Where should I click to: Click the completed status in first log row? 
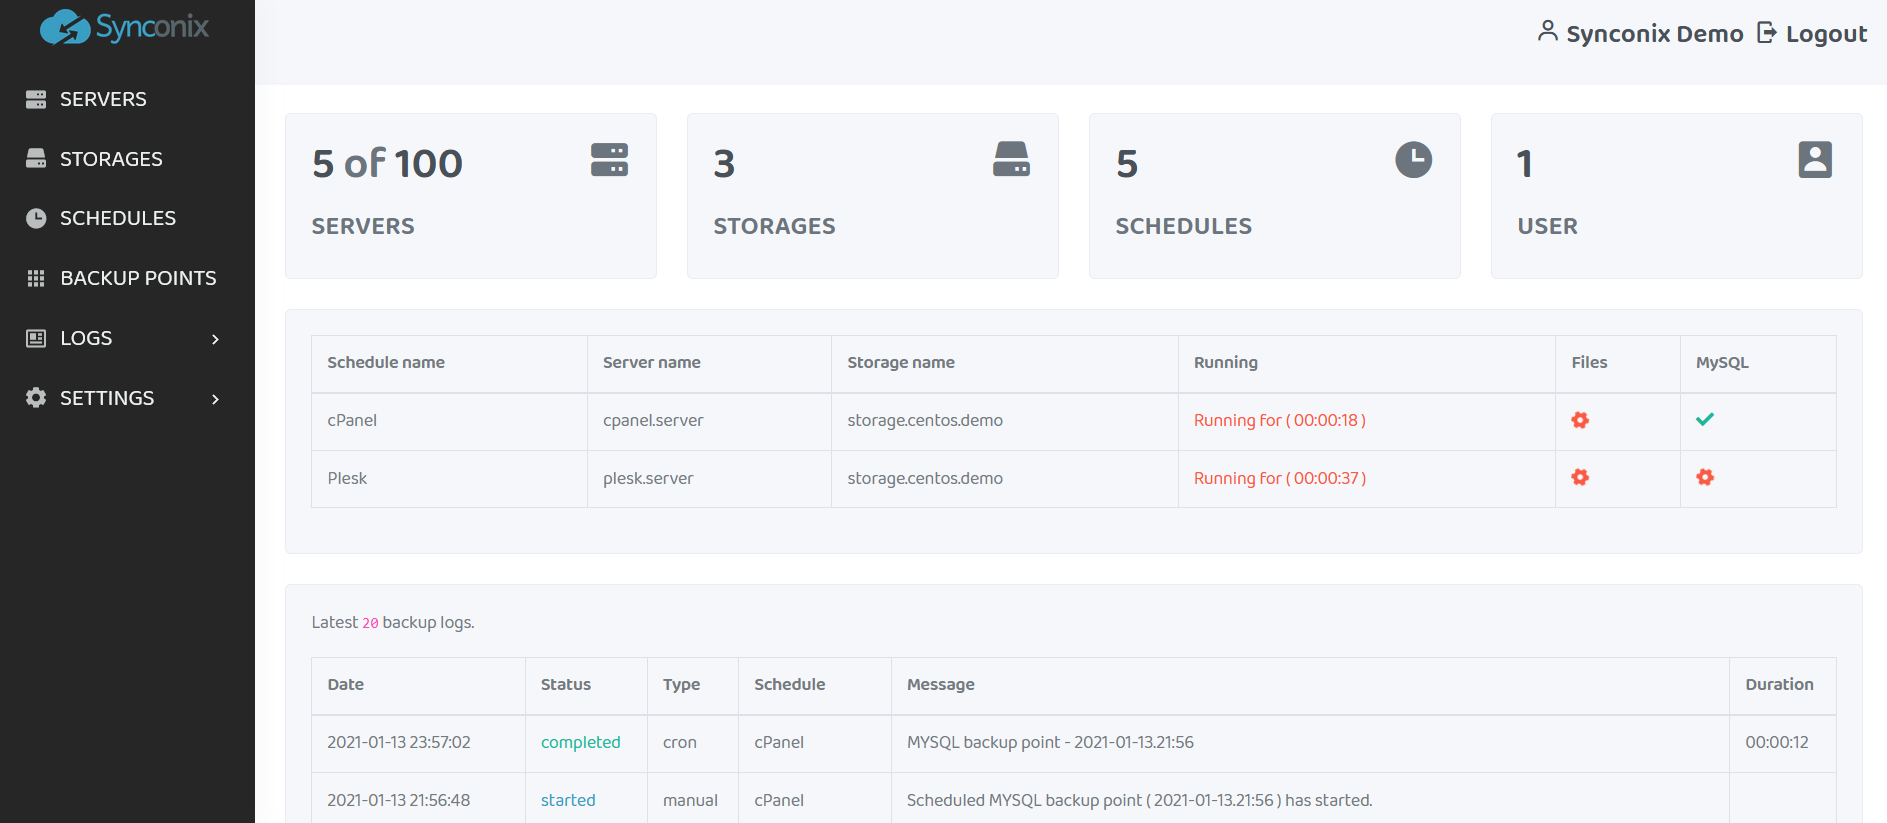[x=580, y=742]
